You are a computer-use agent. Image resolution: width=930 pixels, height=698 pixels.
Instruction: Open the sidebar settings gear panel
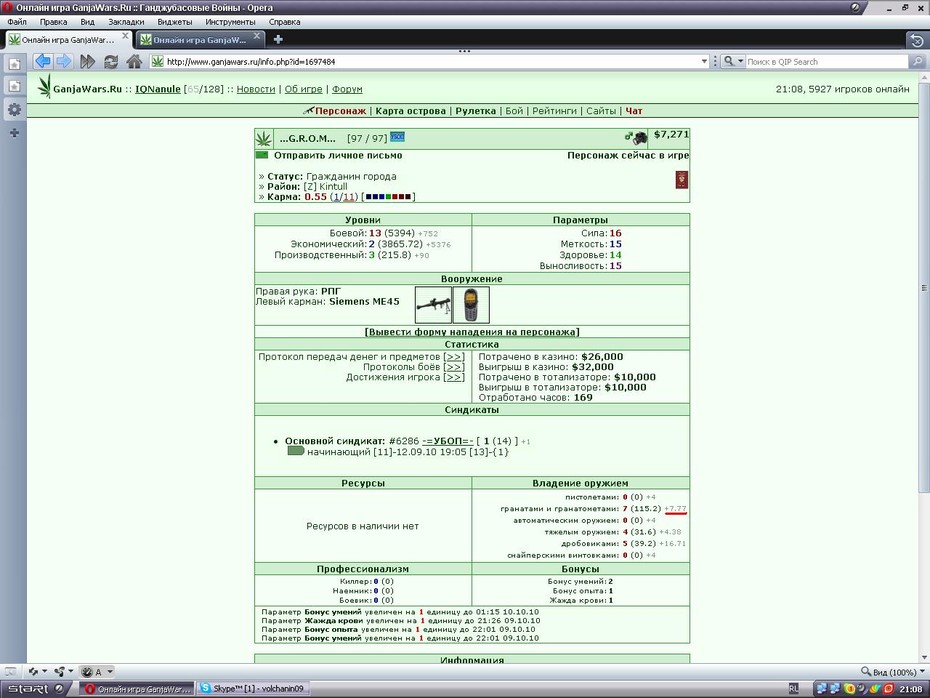(x=14, y=110)
